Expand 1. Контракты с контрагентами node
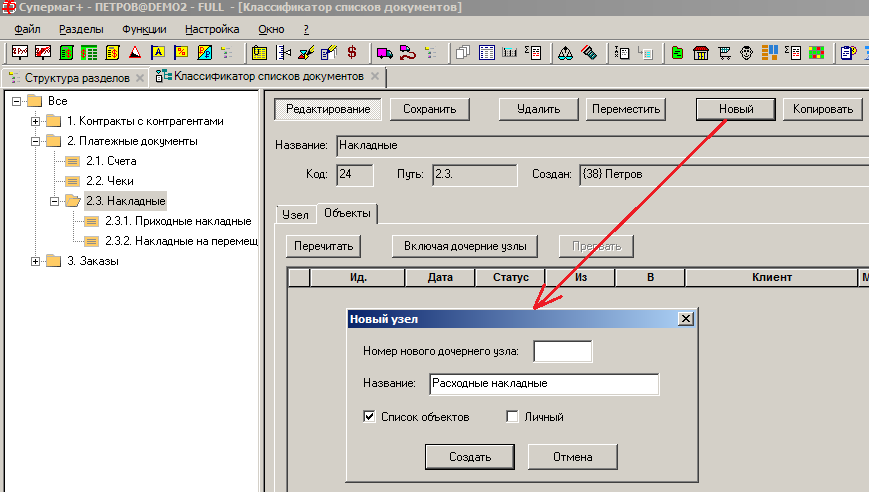The height and width of the screenshot is (492, 869). 35,121
